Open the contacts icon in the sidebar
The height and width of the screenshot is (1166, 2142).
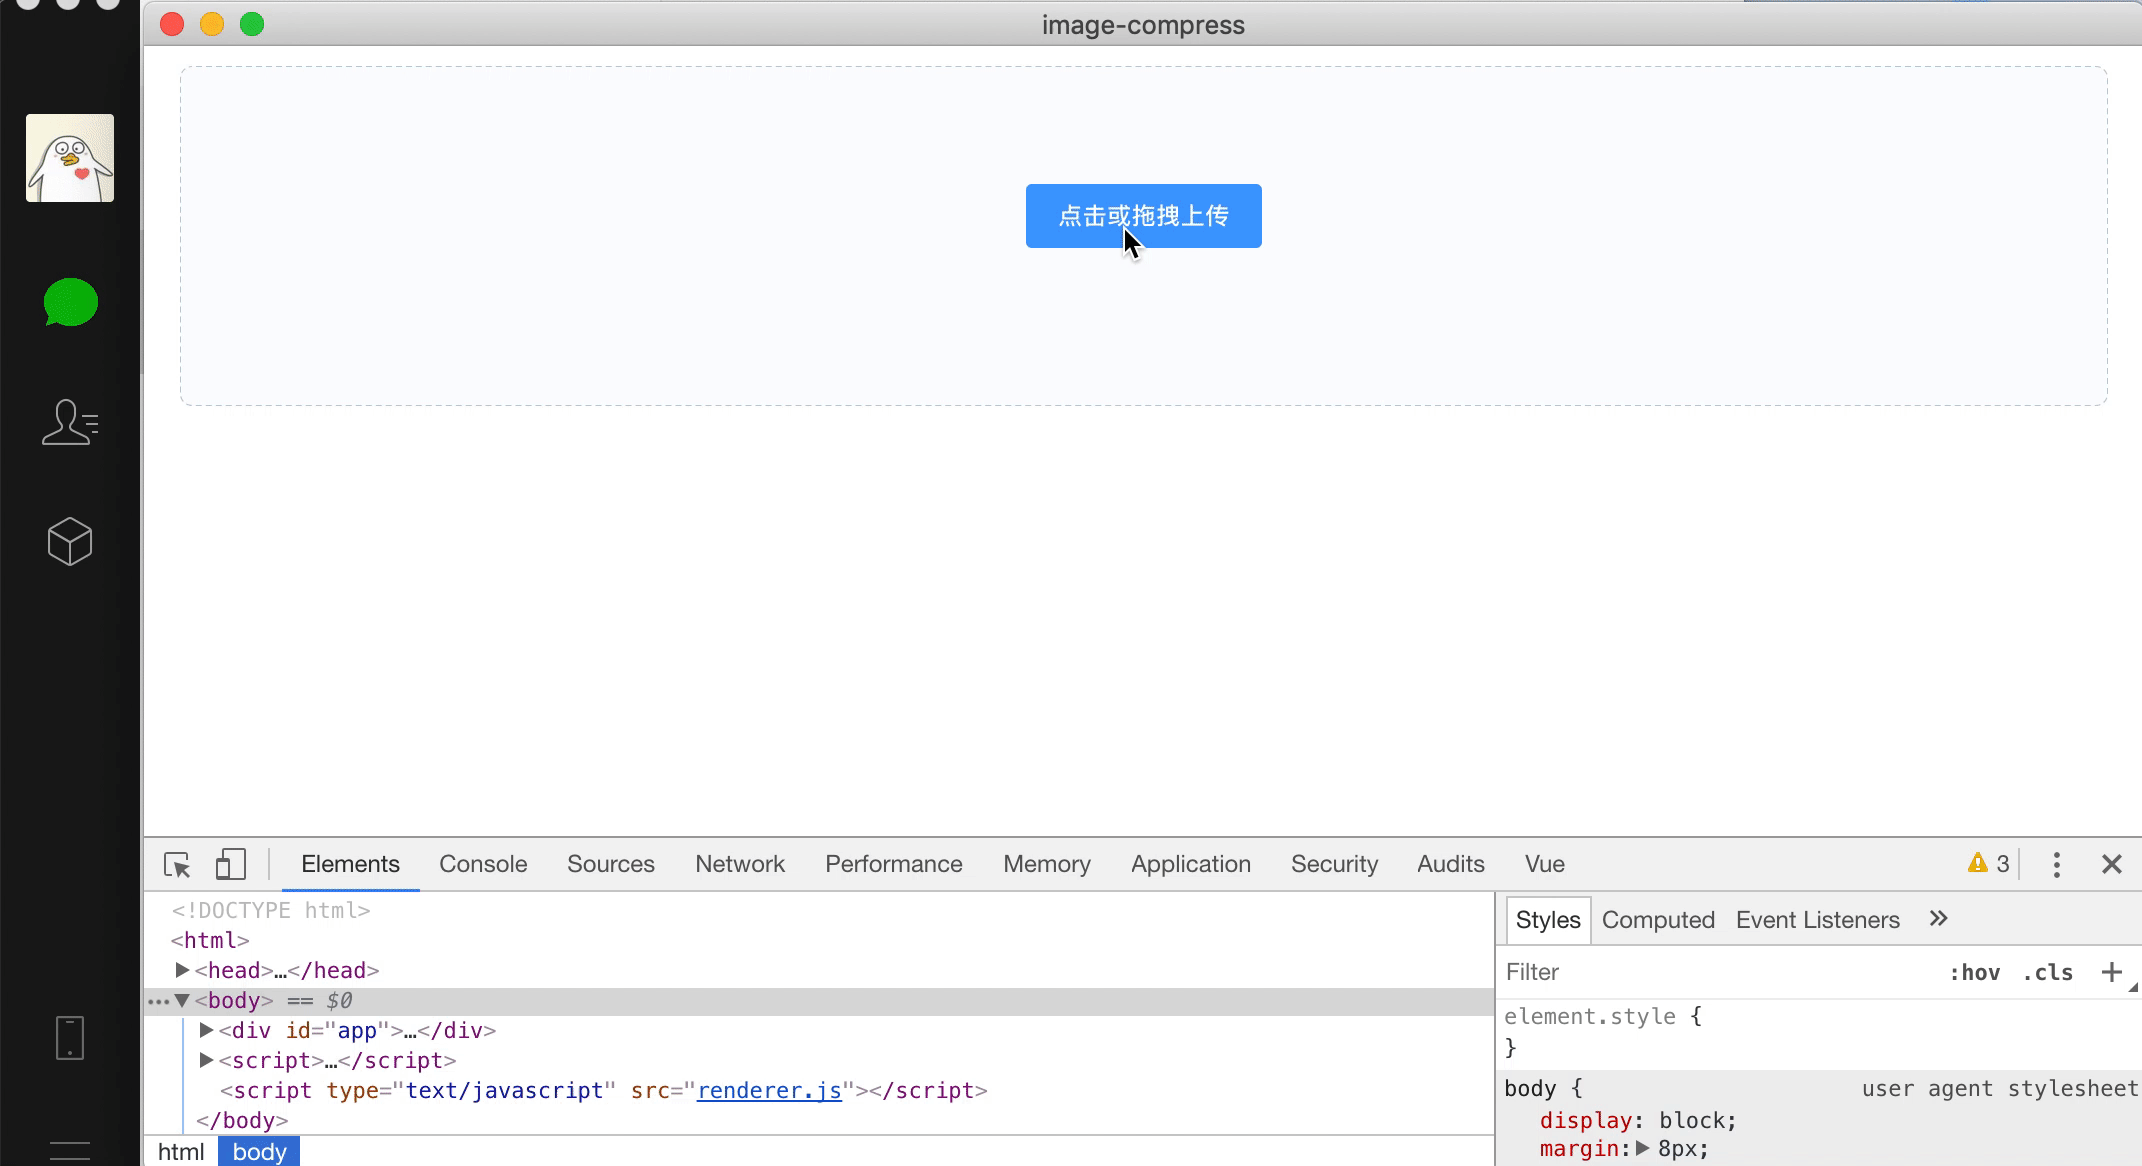pyautogui.click(x=70, y=422)
